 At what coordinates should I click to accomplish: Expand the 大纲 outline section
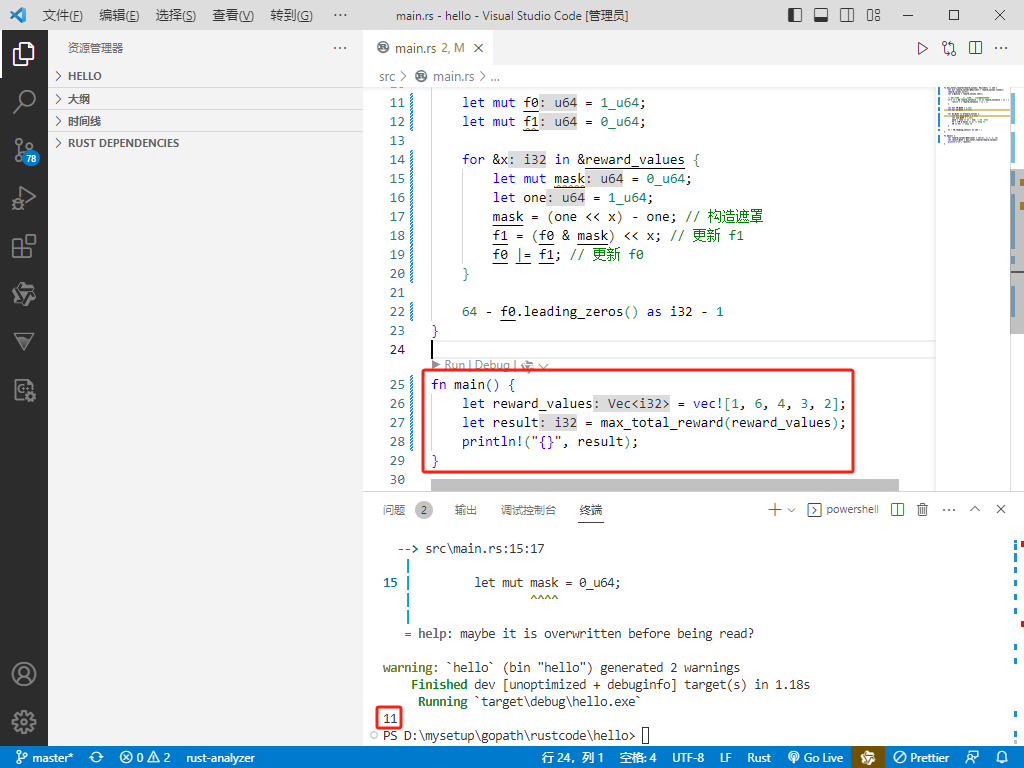tap(206, 99)
